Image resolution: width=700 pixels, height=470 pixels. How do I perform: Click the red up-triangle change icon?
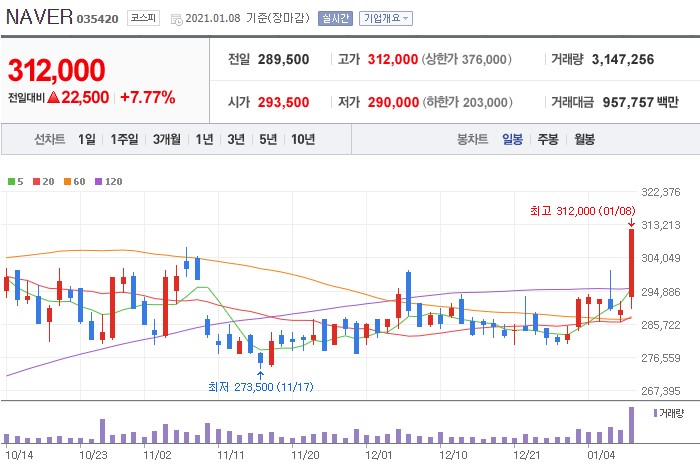[x=53, y=97]
